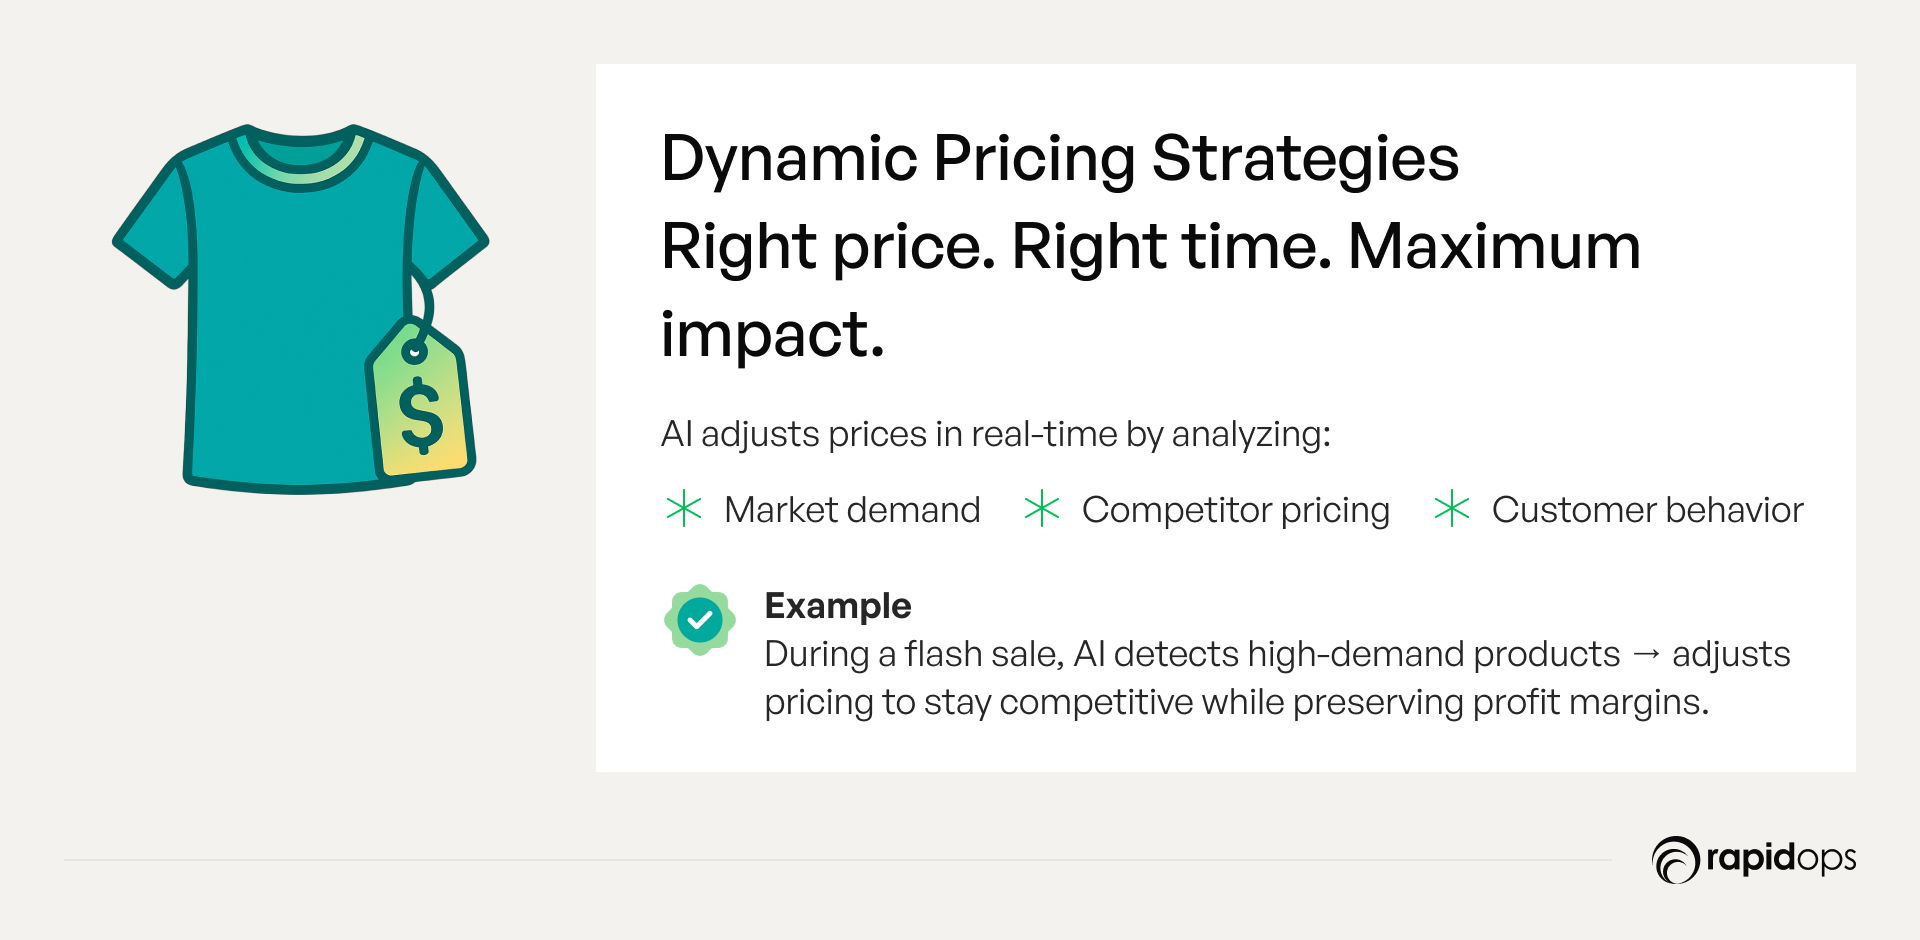Click the word impact. in heading
This screenshot has width=1920, height=940.
tap(773, 334)
